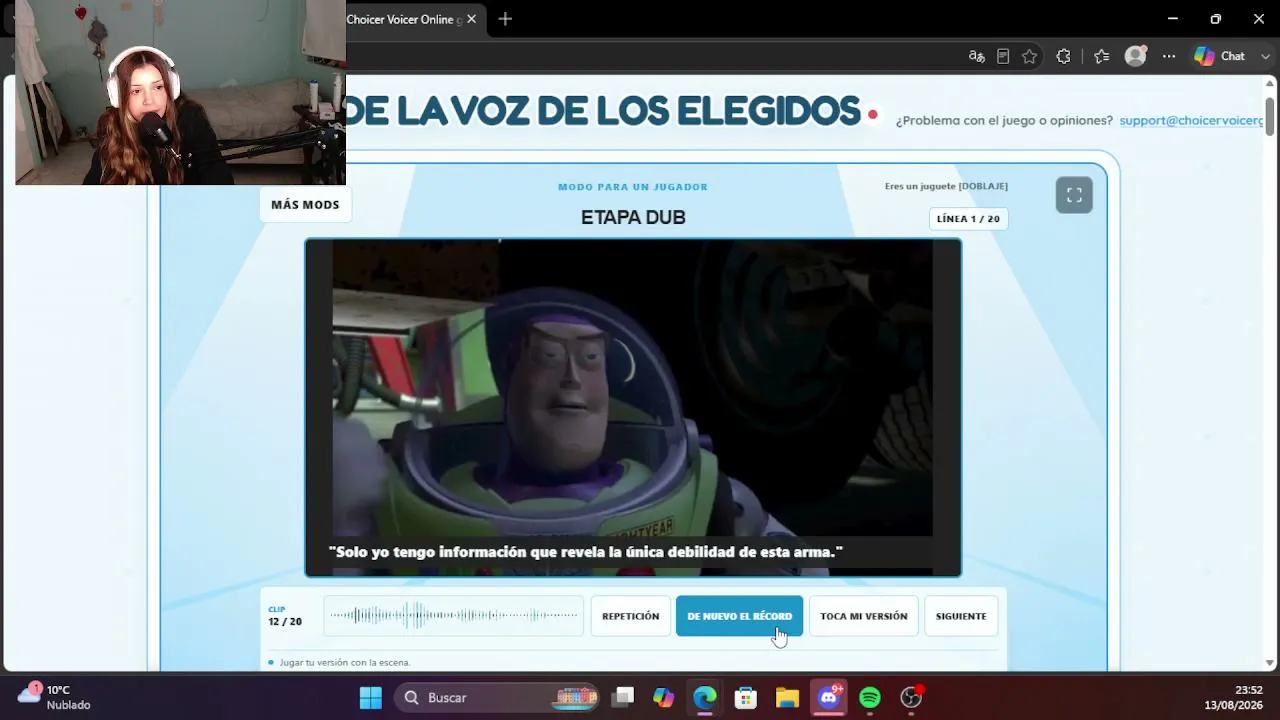
Task: Open Spotify from the taskbar
Action: 869,697
